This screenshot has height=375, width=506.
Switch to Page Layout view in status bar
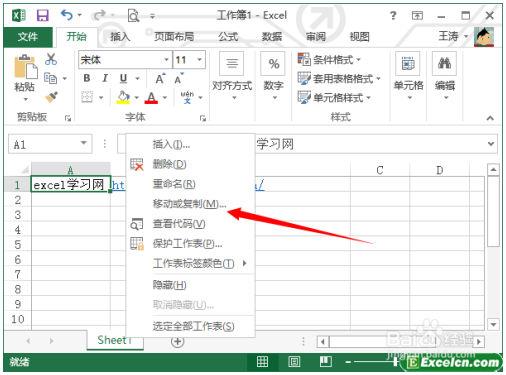(x=294, y=361)
